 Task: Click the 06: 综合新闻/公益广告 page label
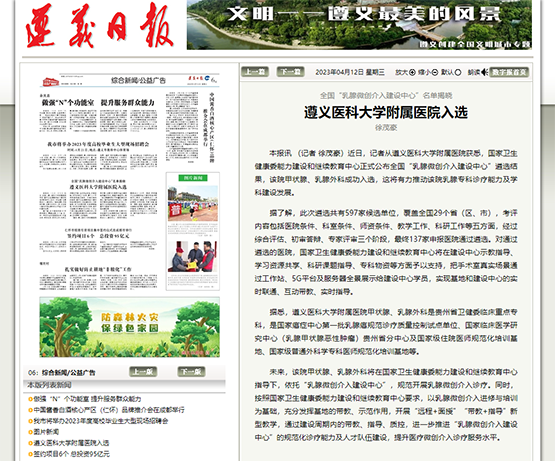pyautogui.click(x=62, y=372)
